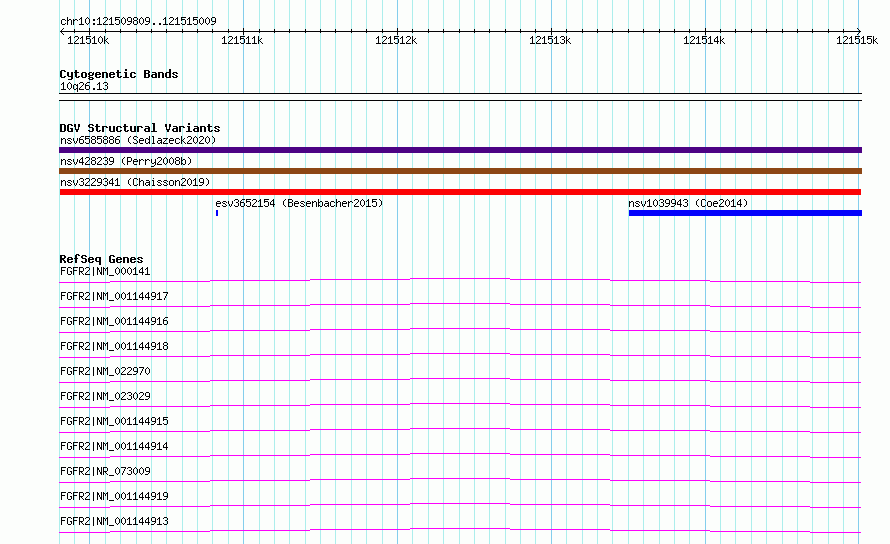Click the 10q26.13 band label
The width and height of the screenshot is (890, 544).
84,86
